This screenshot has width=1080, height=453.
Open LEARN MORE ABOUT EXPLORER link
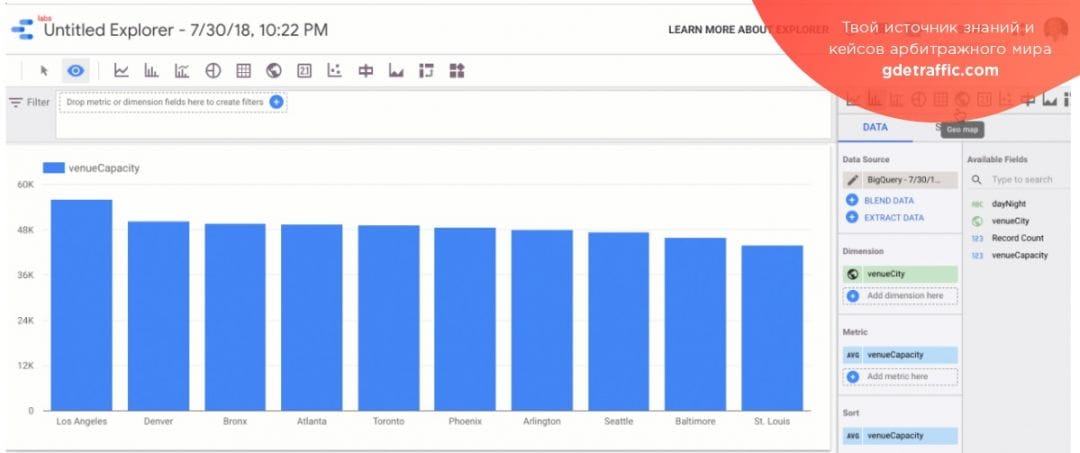click(x=748, y=30)
